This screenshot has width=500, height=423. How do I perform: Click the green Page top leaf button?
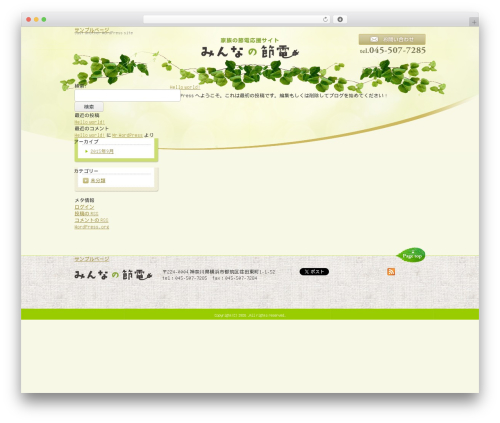click(411, 255)
